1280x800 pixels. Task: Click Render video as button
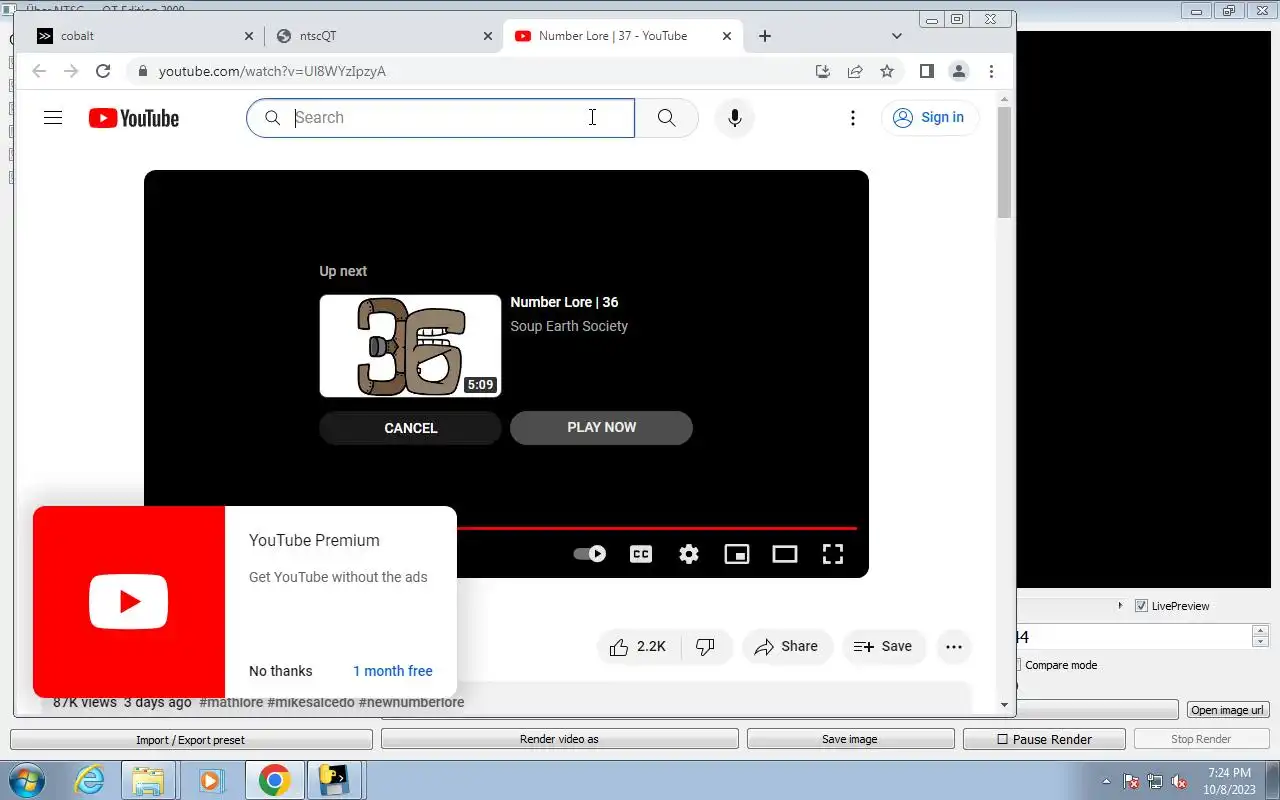[x=559, y=739]
